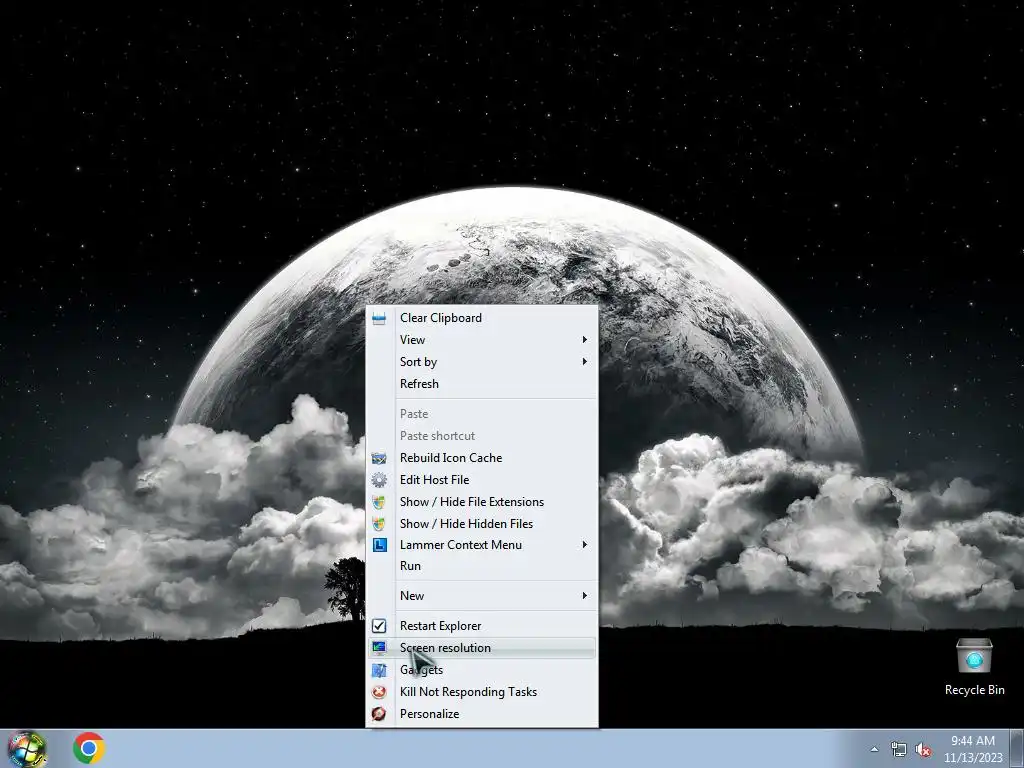Select the greyed Paste entry

[x=482, y=414]
